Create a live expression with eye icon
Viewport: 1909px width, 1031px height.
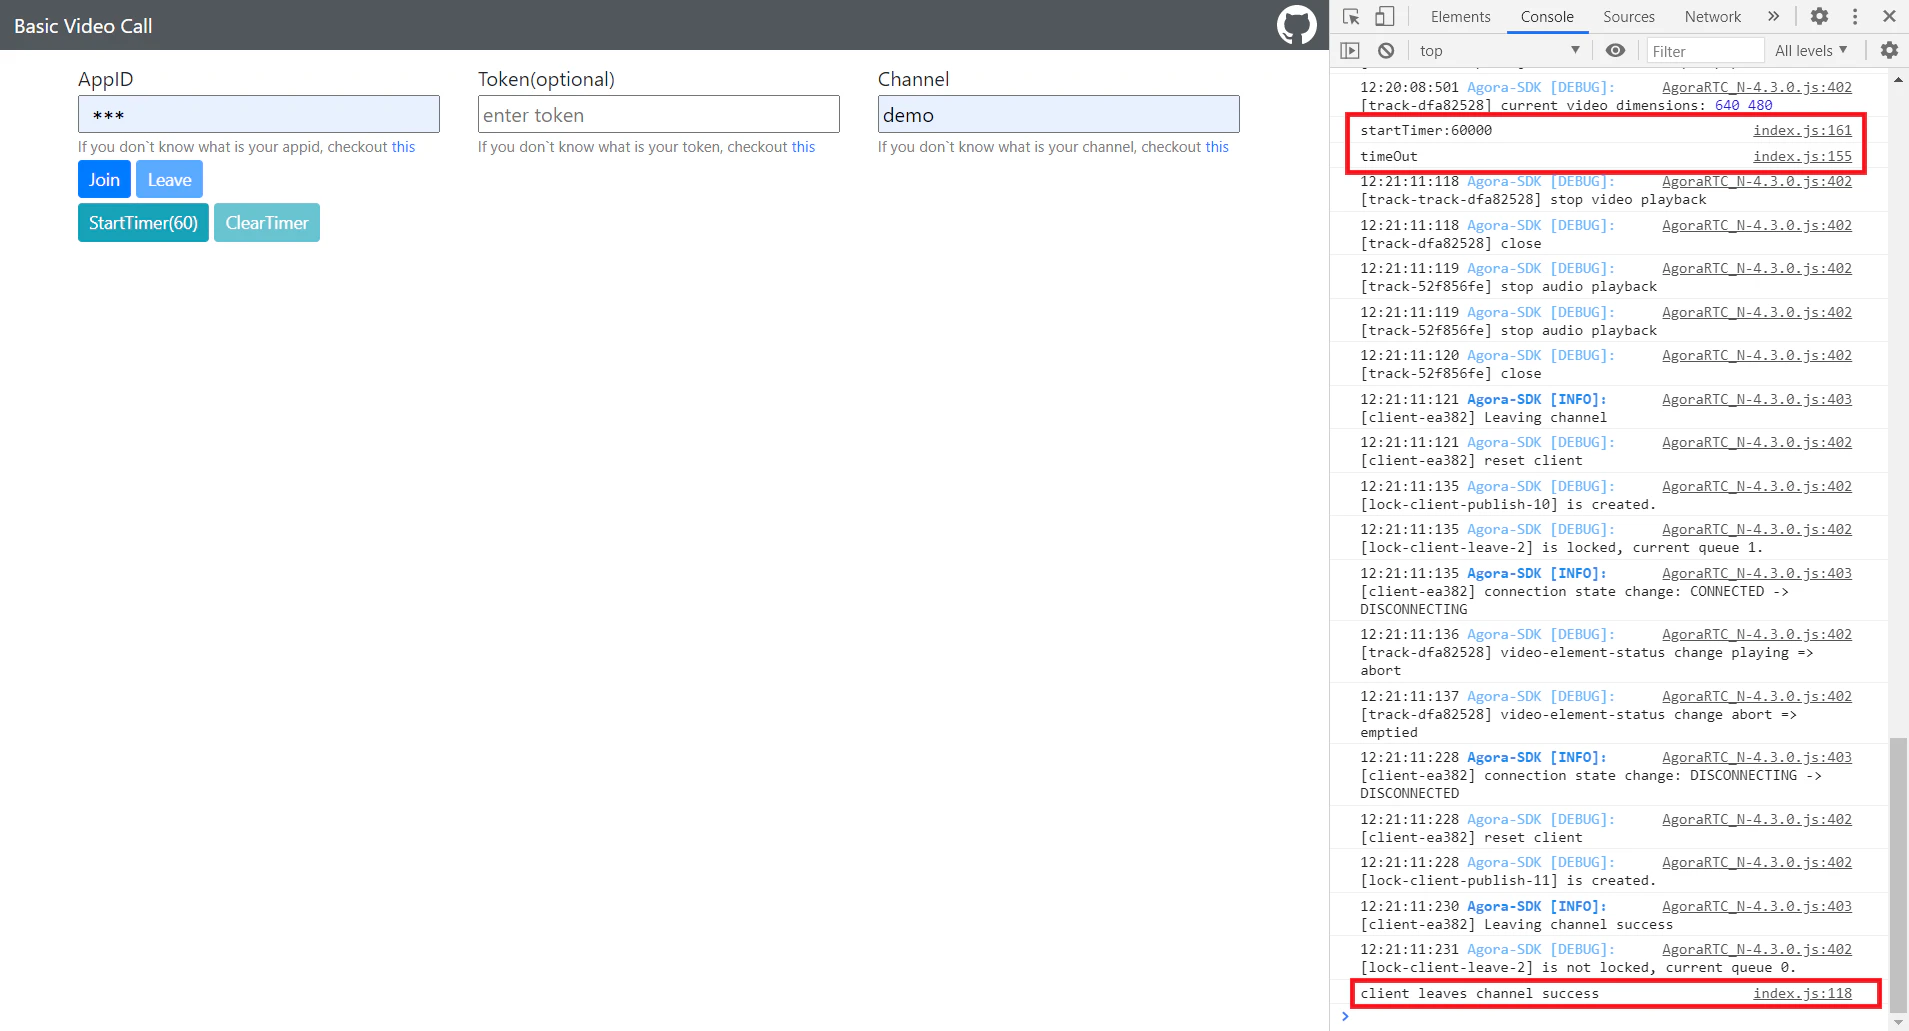click(x=1615, y=51)
